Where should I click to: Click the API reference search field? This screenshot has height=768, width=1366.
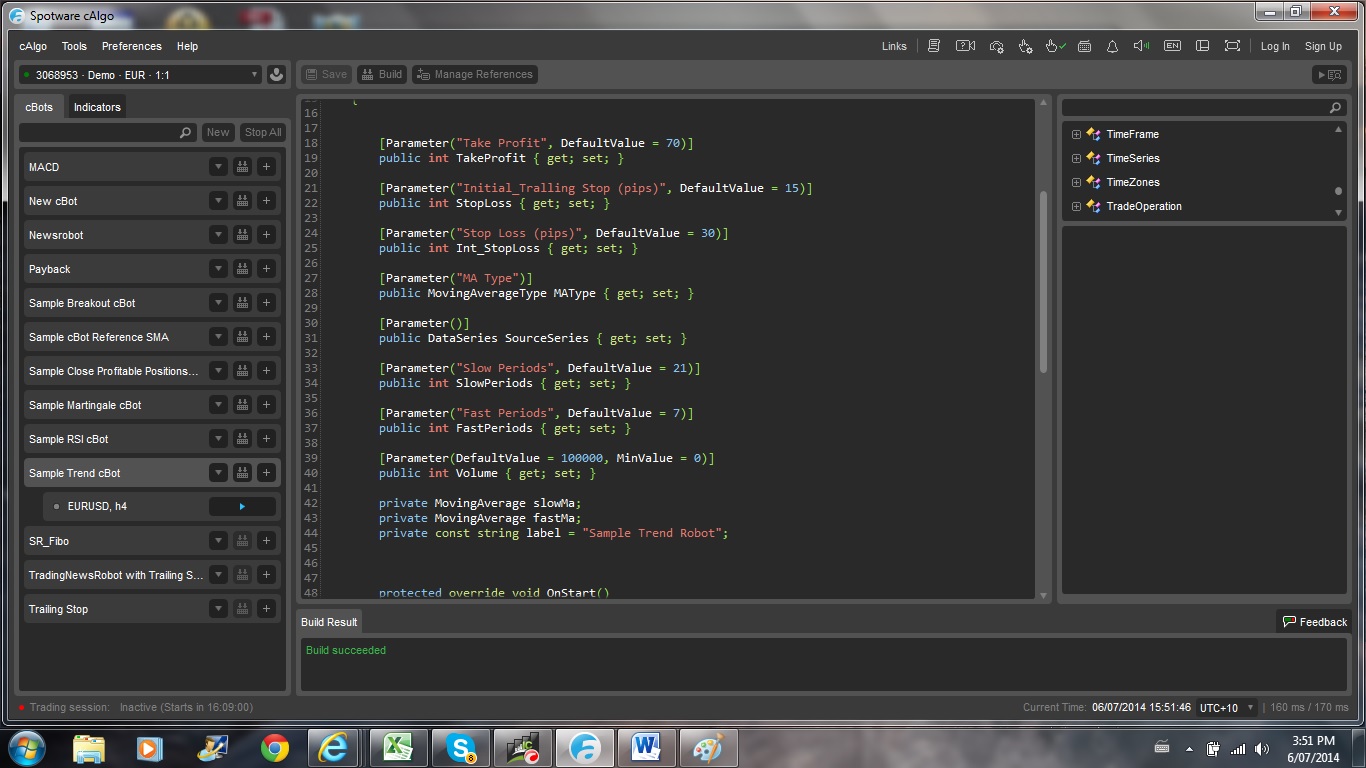[x=1203, y=108]
